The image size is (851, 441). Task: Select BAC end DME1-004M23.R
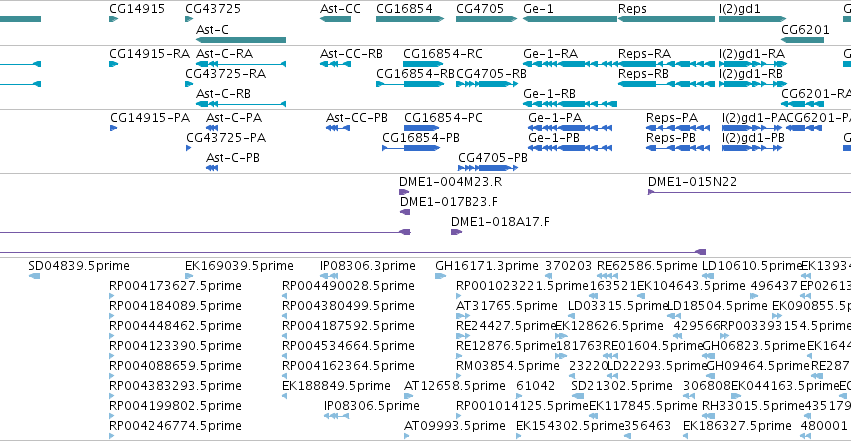point(450,182)
